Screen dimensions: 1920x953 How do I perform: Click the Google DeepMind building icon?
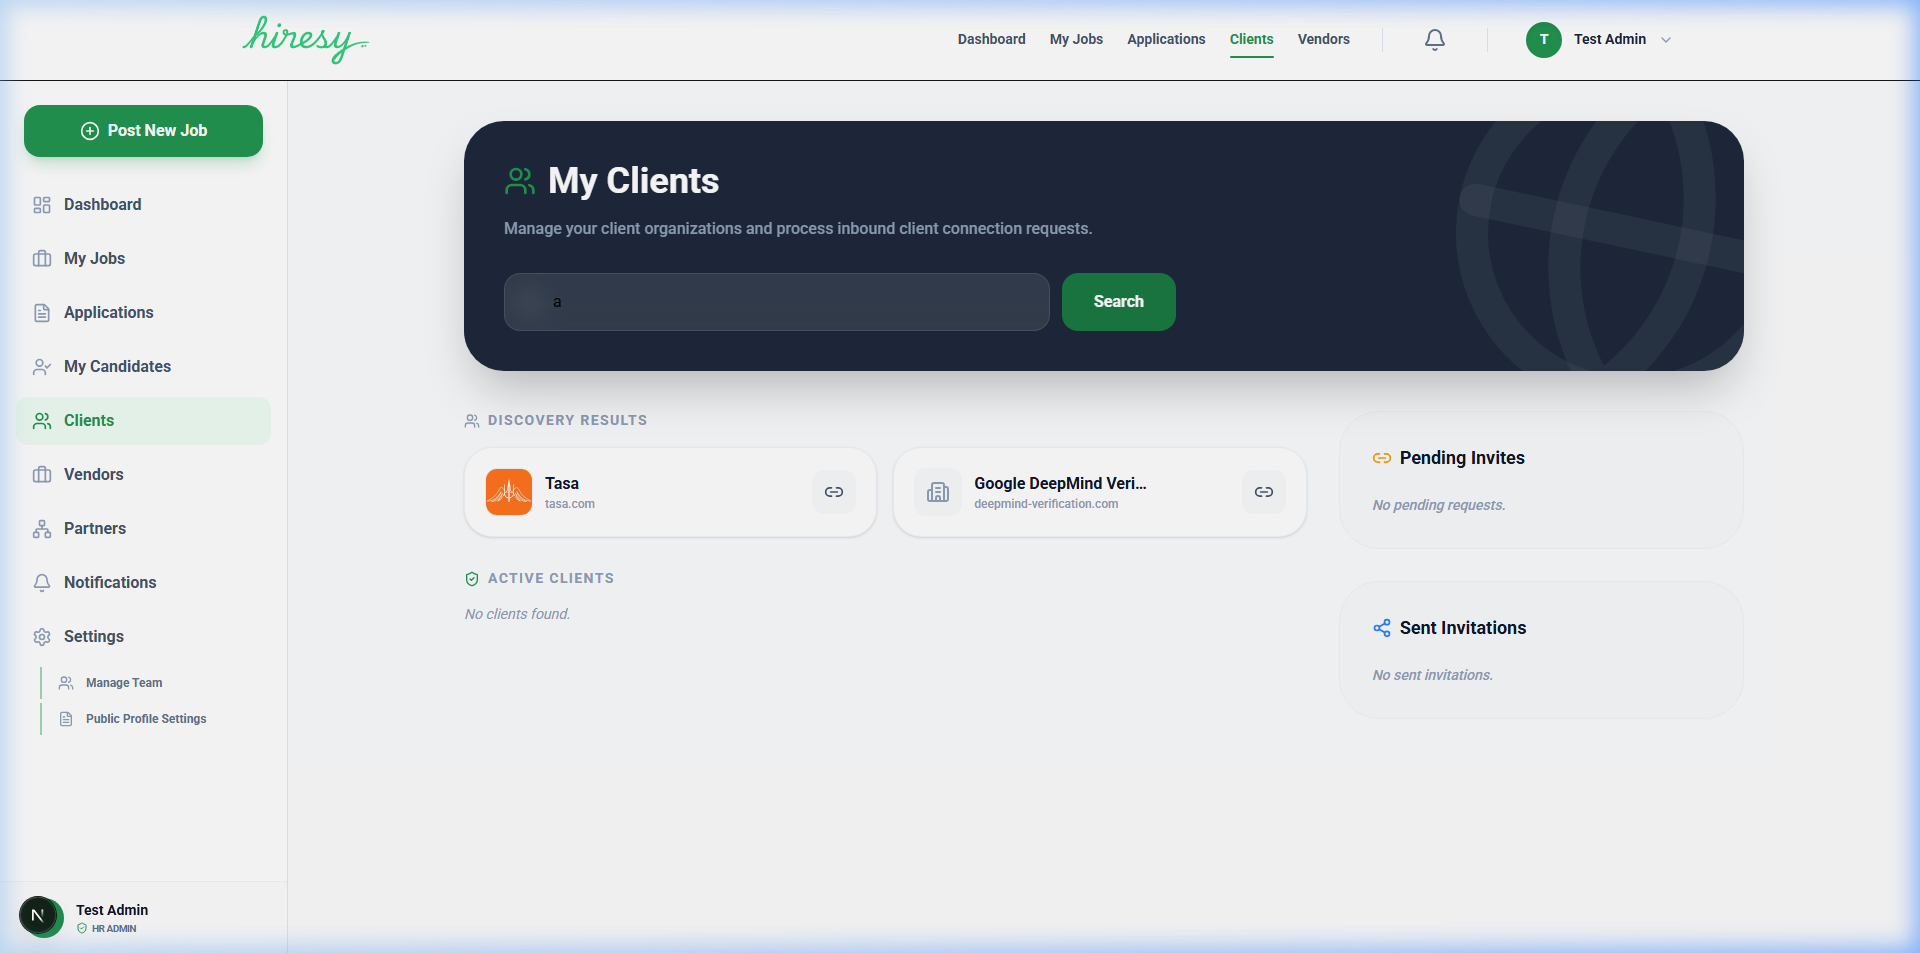938,492
